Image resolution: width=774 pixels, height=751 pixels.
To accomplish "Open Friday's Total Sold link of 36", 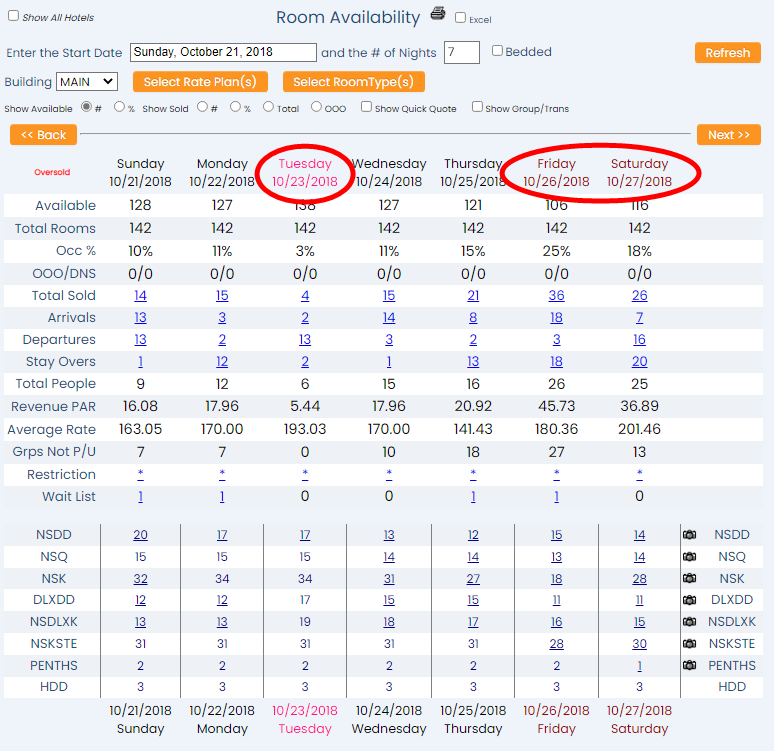I will tap(556, 296).
